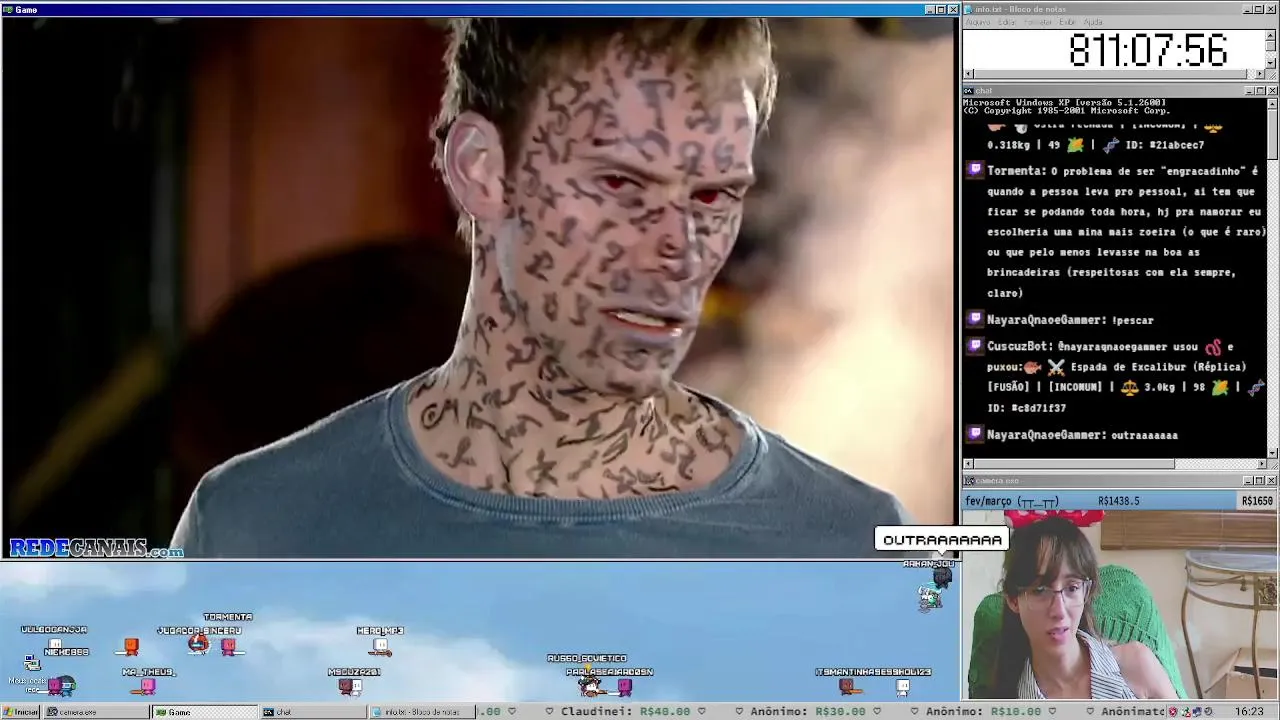Click the 'ID: #c8d71f37' text in chat
Image resolution: width=1280 pixels, height=720 pixels.
(1026, 408)
